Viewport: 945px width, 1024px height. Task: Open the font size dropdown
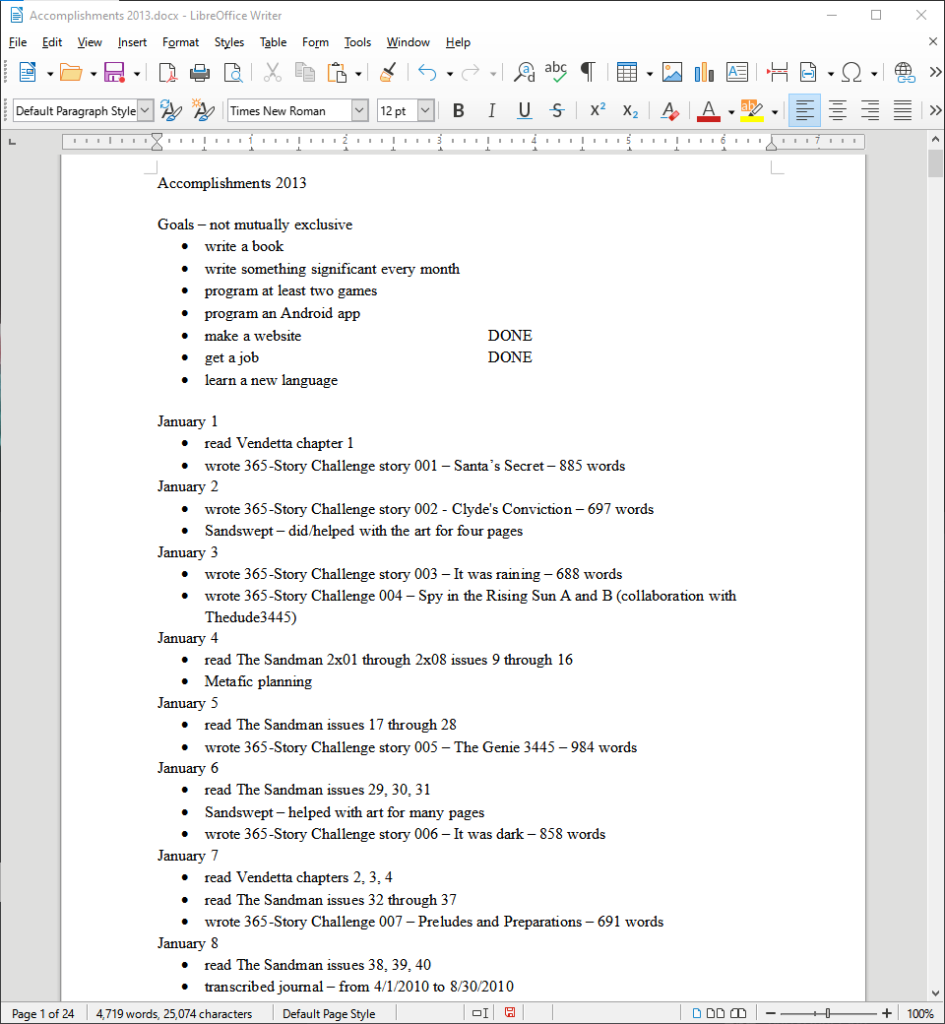tap(425, 110)
